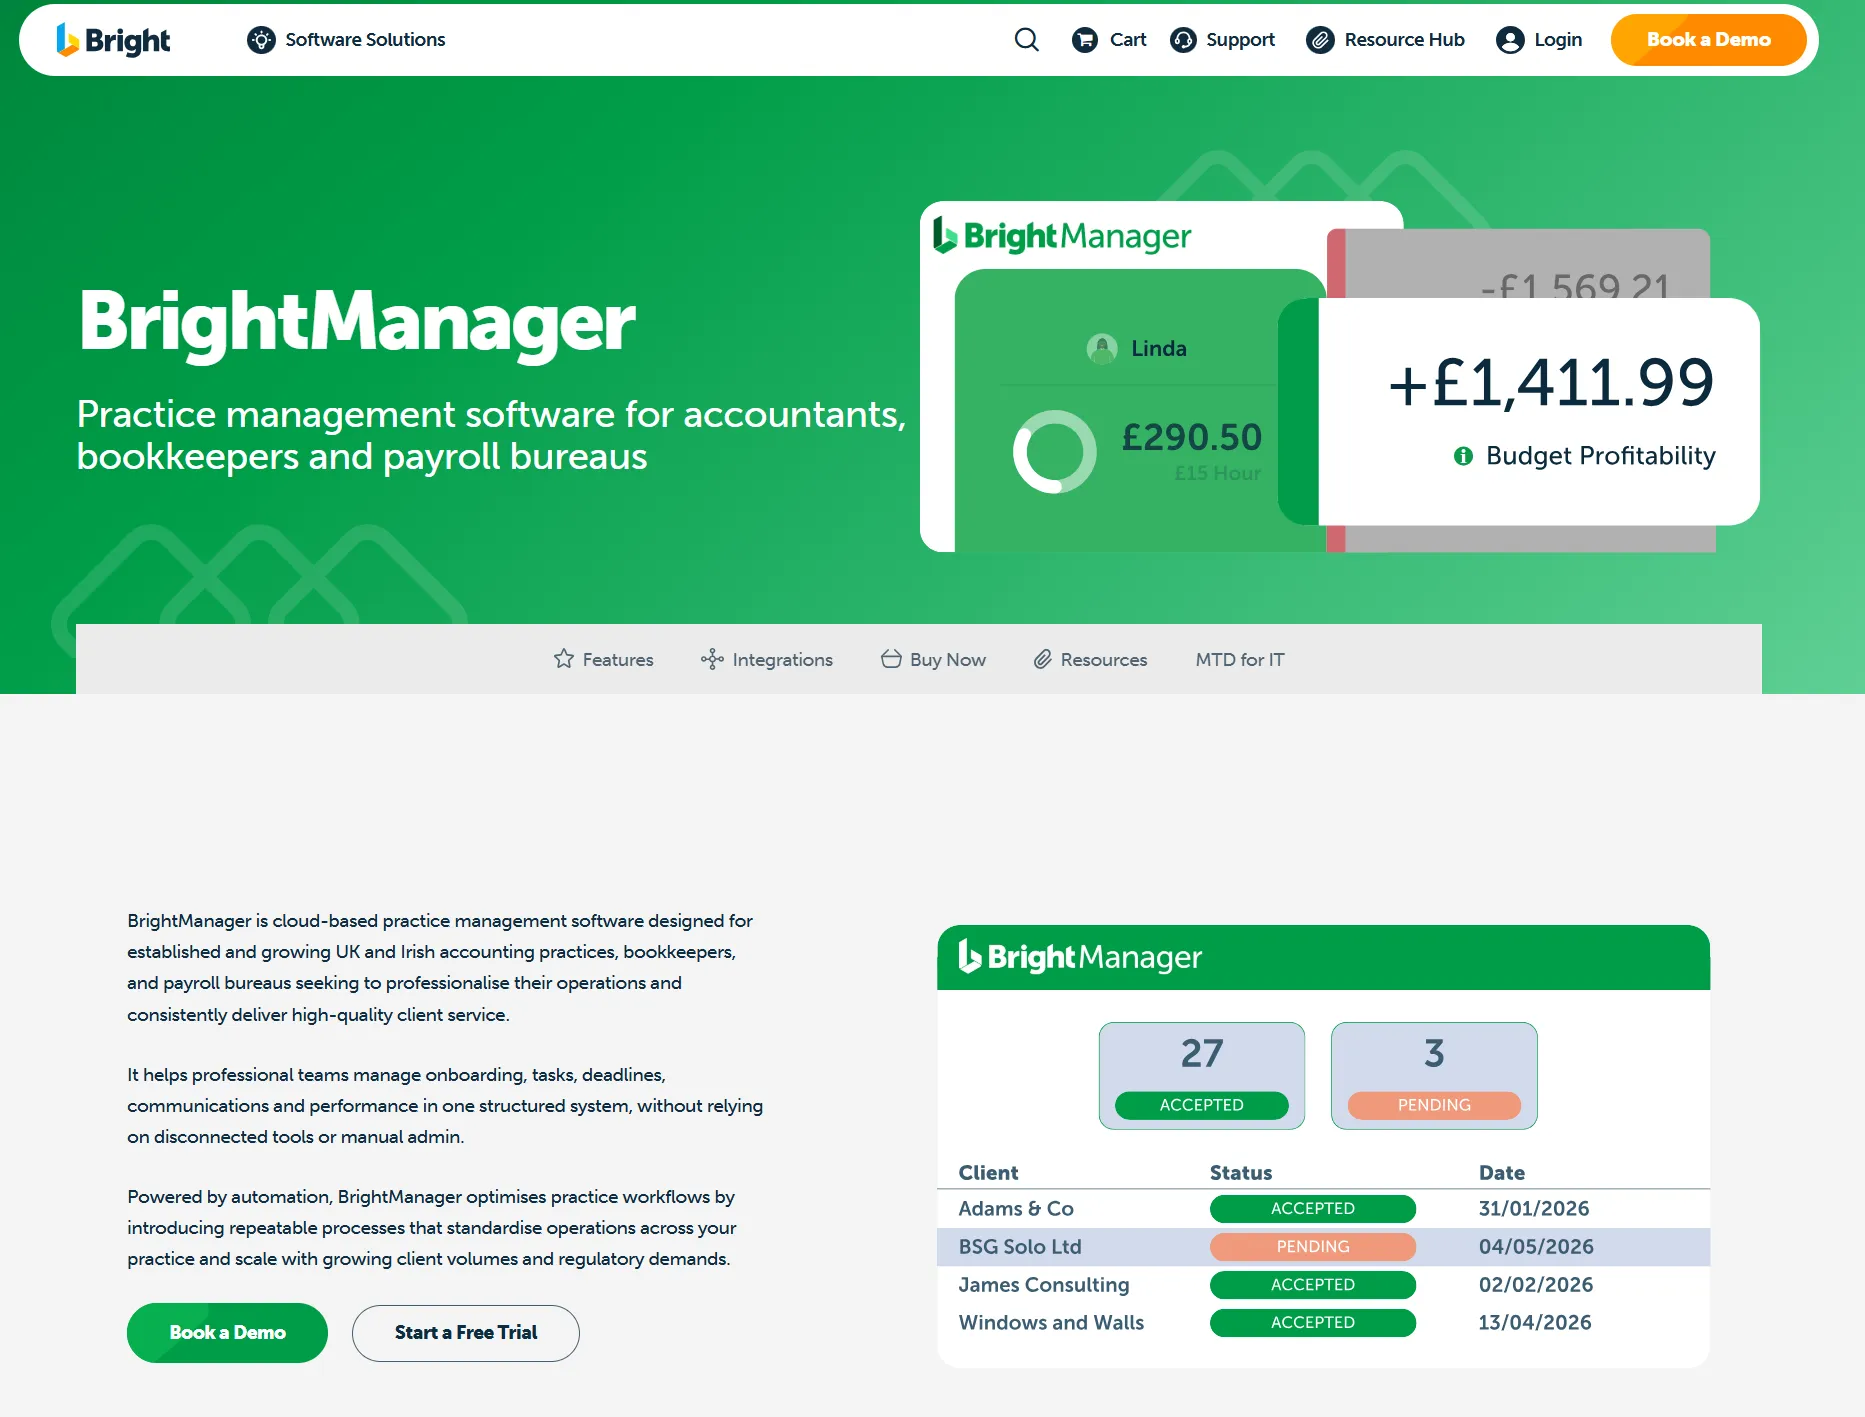The height and width of the screenshot is (1417, 1865).
Task: Click the Pending badge for BSG Solo Ltd
Action: (1313, 1246)
